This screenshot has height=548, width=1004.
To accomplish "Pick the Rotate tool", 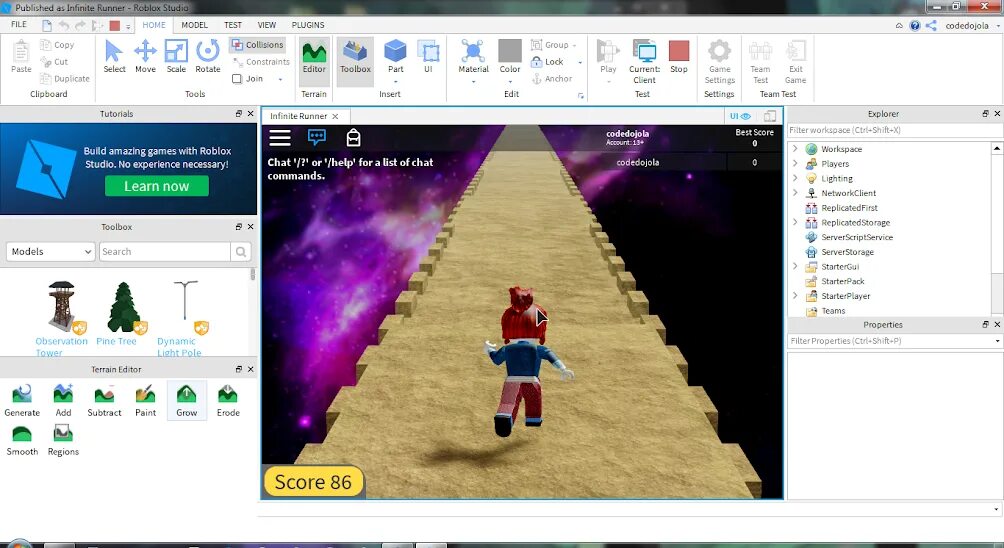I will [x=207, y=56].
